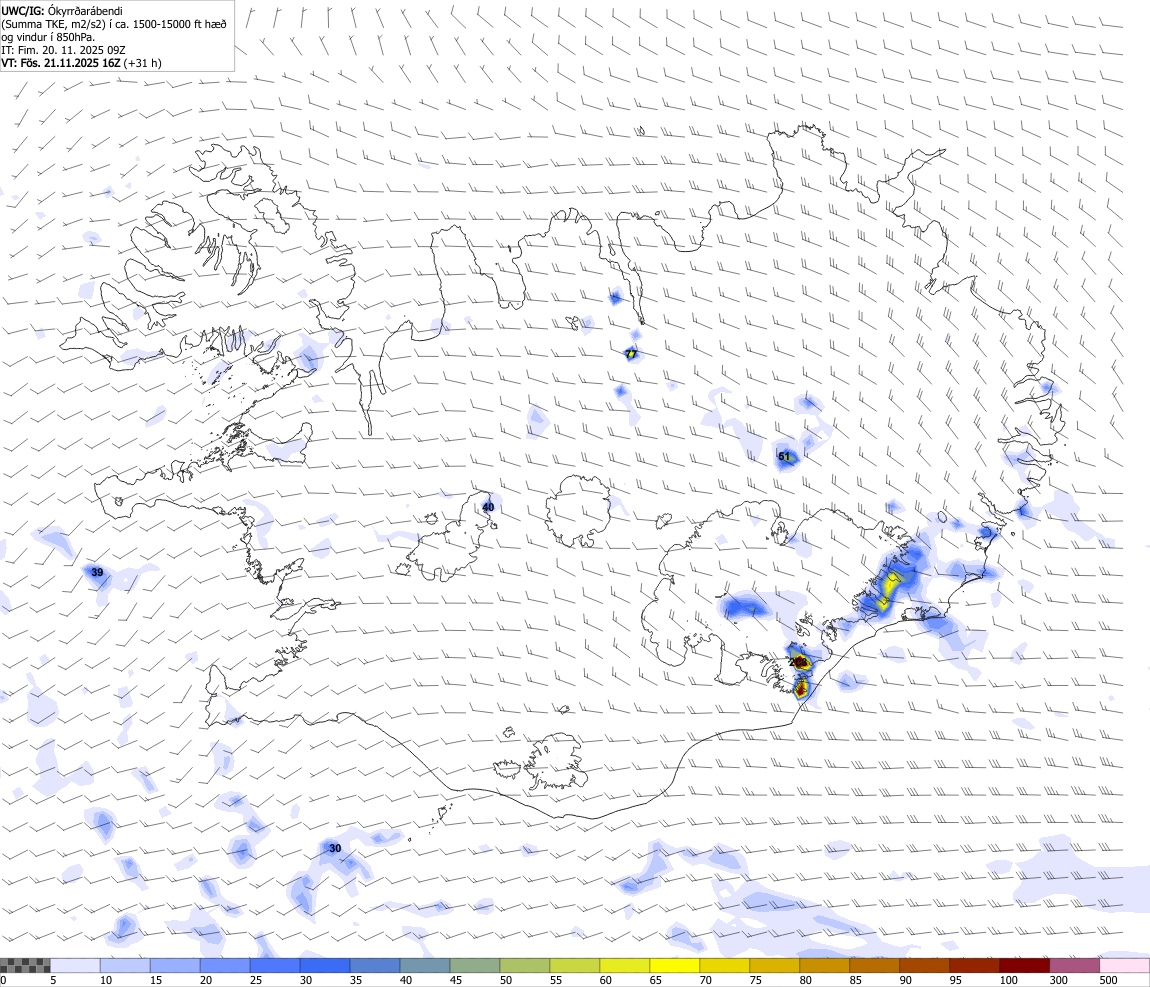Image resolution: width=1150 pixels, height=987 pixels.
Task: Select the legend tick label '60'
Action: click(x=605, y=980)
